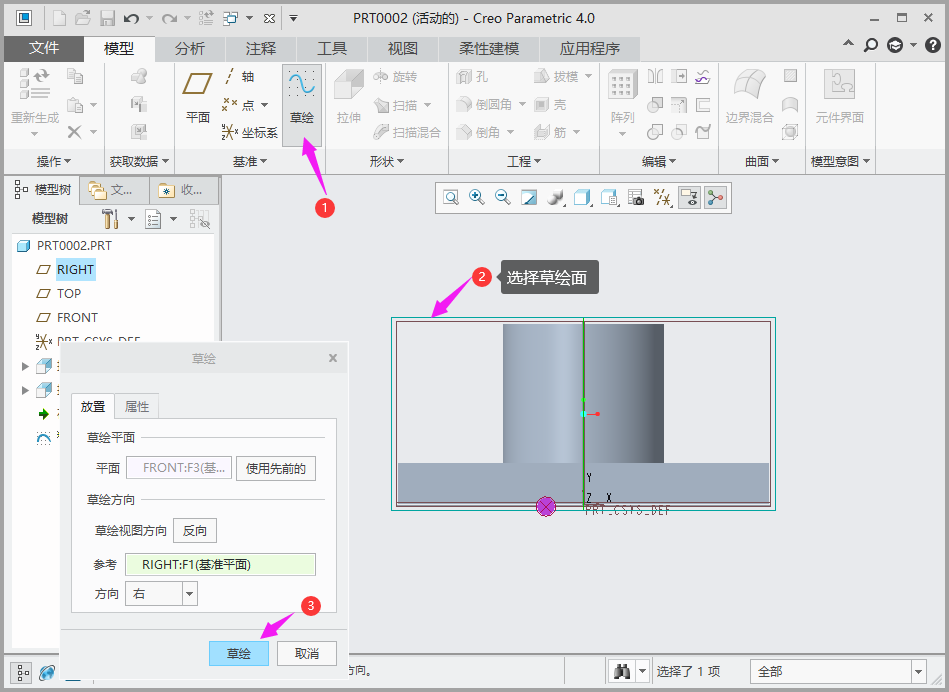The image size is (949, 692).
Task: Click the zoom out magnifier icon
Action: click(x=503, y=198)
